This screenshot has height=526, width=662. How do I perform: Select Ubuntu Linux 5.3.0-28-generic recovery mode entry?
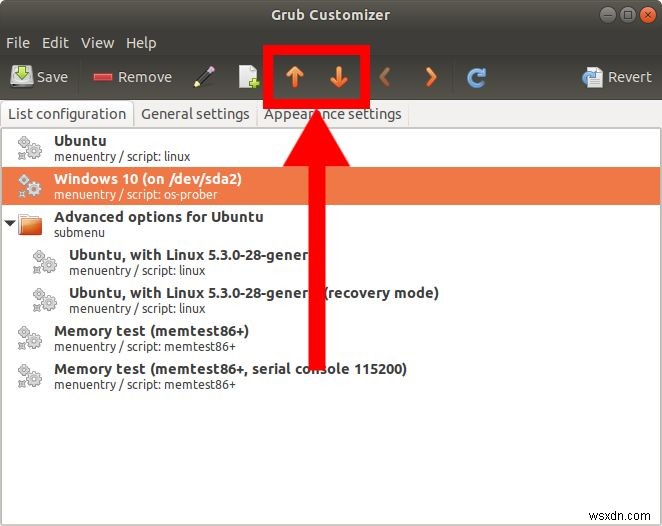click(x=331, y=300)
